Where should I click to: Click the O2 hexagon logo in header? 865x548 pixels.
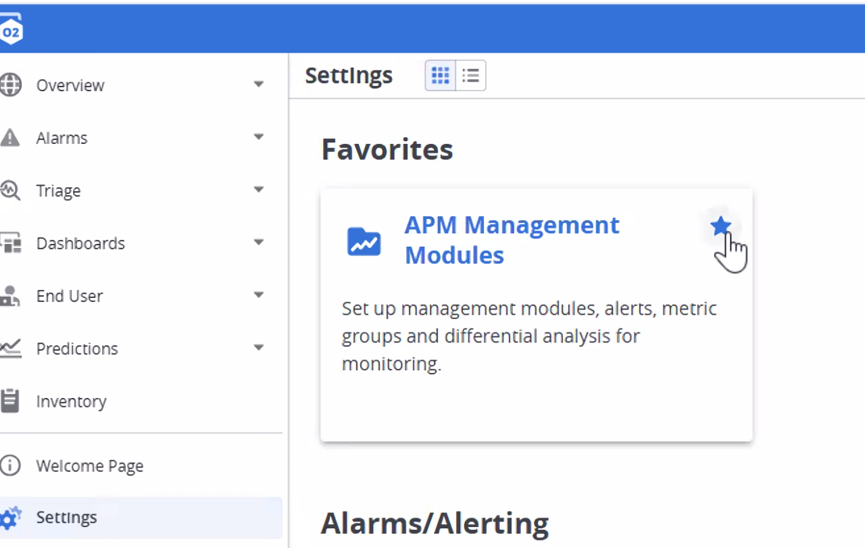10,31
